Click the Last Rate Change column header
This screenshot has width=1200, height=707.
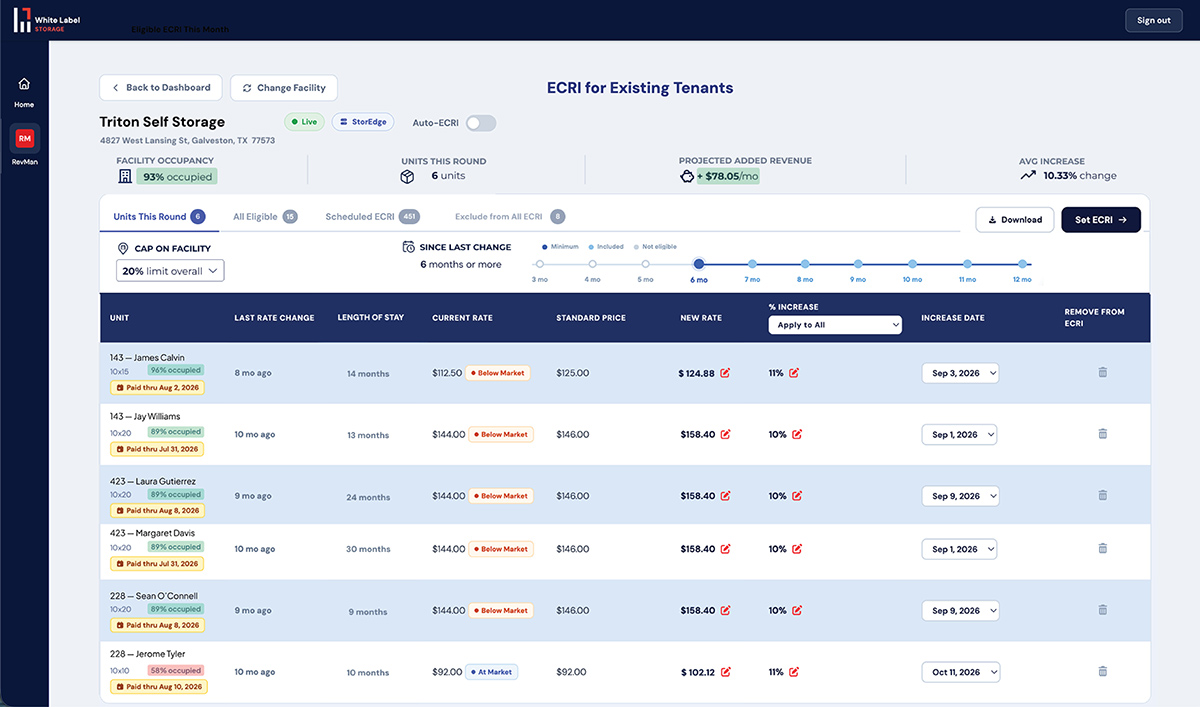274,318
